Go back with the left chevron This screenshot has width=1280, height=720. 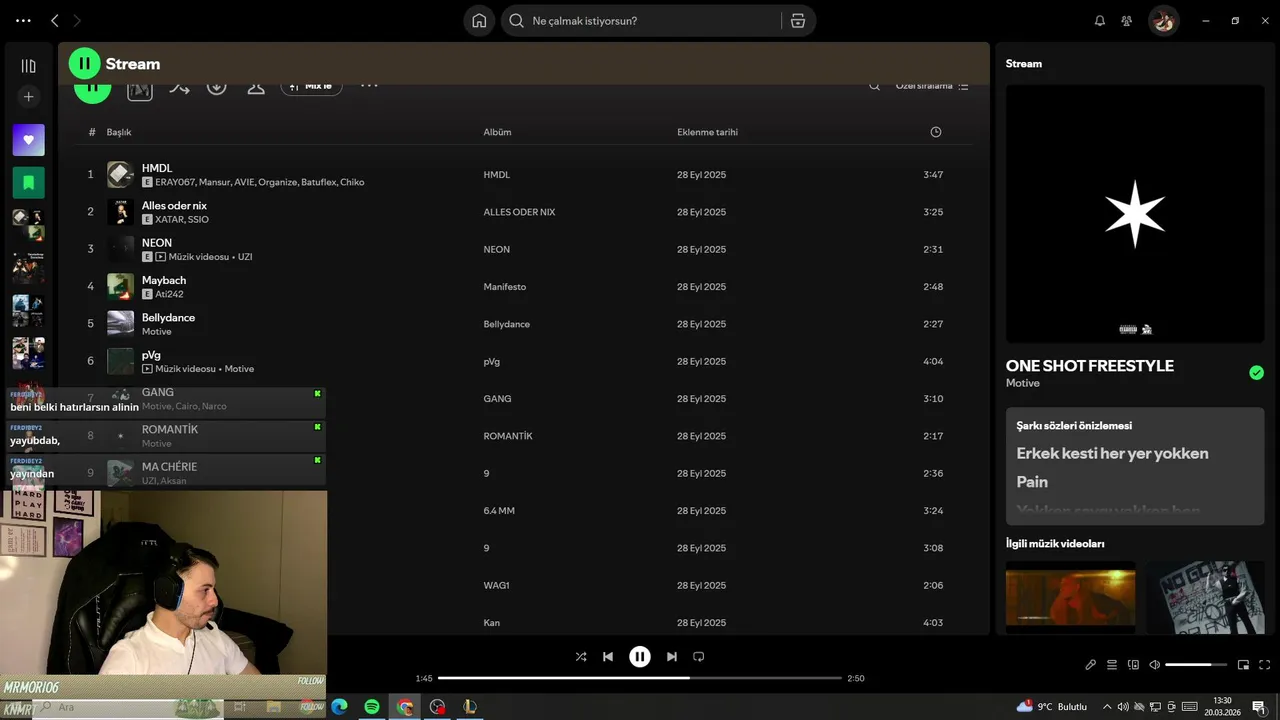click(55, 20)
